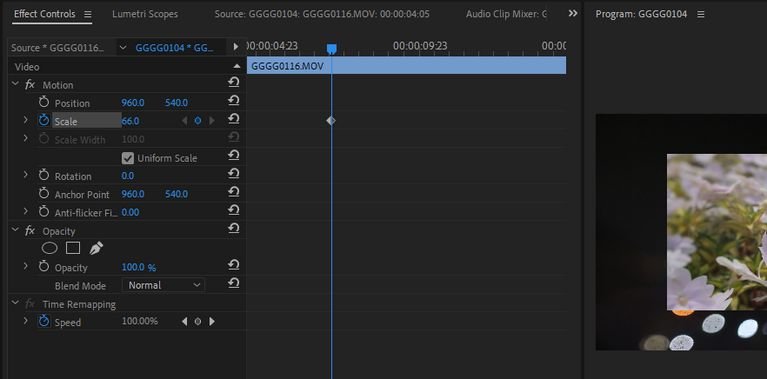This screenshot has height=379, width=767.
Task: Open the source clip selector dropdown
Action: 123,47
